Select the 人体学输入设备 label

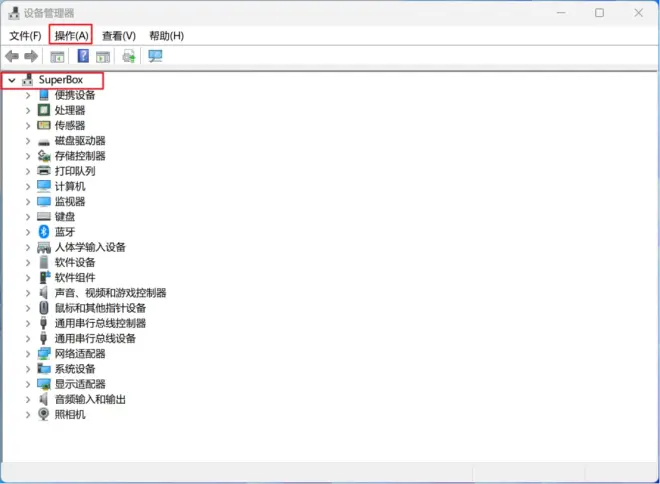coord(90,247)
